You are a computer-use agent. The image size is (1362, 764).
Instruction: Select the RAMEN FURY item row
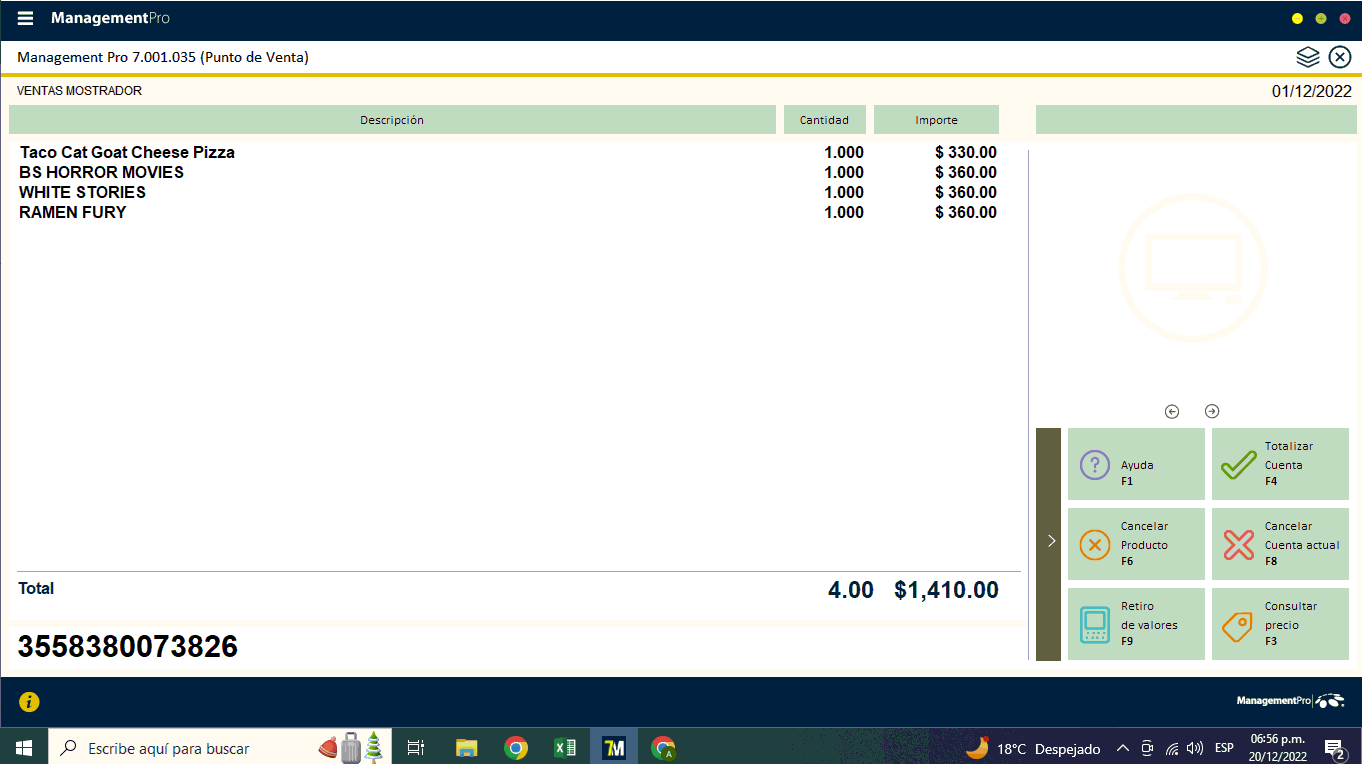(73, 212)
